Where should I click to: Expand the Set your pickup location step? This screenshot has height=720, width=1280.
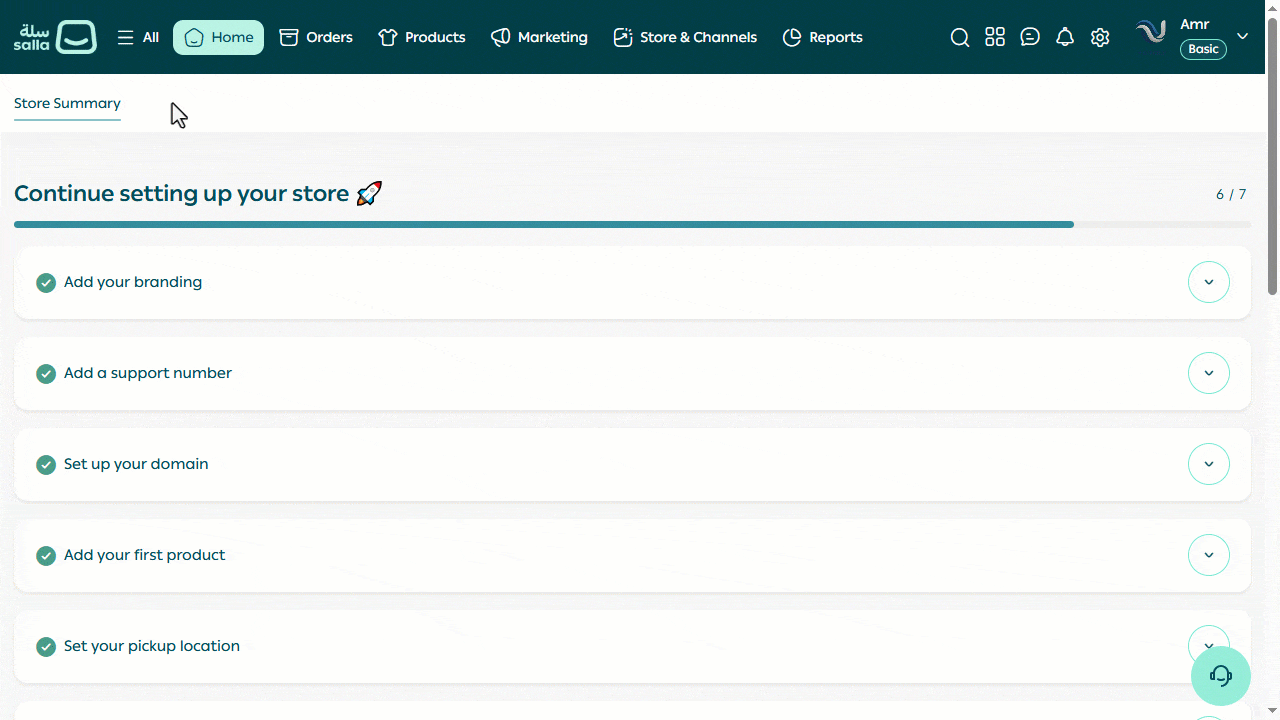1209,640
